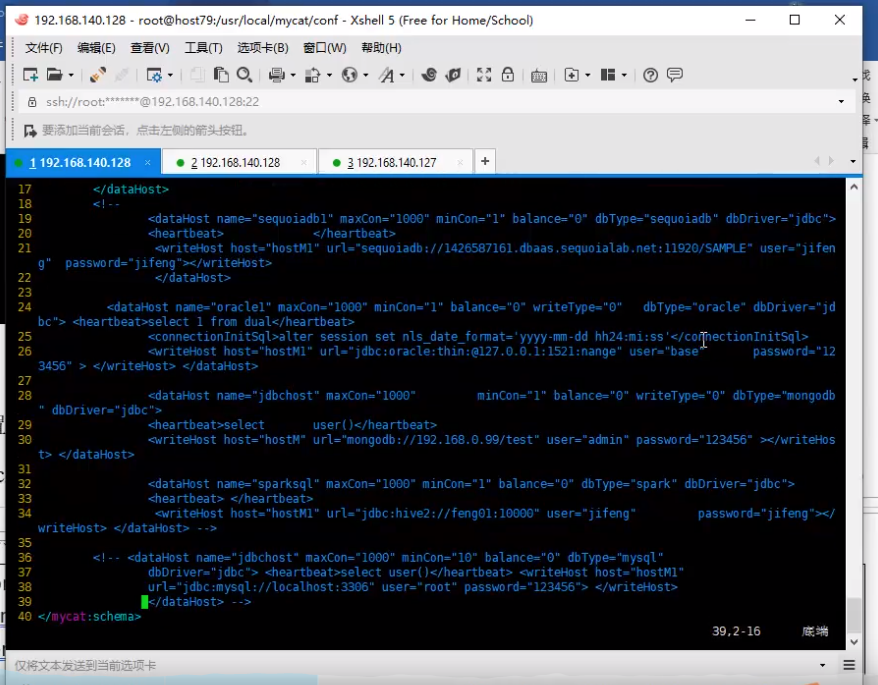Open the Help question mark icon

pos(650,74)
